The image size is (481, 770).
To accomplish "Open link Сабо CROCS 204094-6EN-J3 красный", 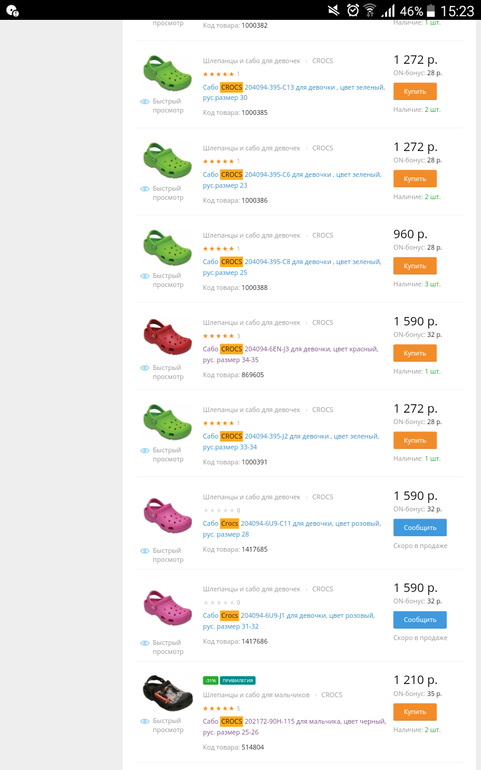I will click(290, 354).
